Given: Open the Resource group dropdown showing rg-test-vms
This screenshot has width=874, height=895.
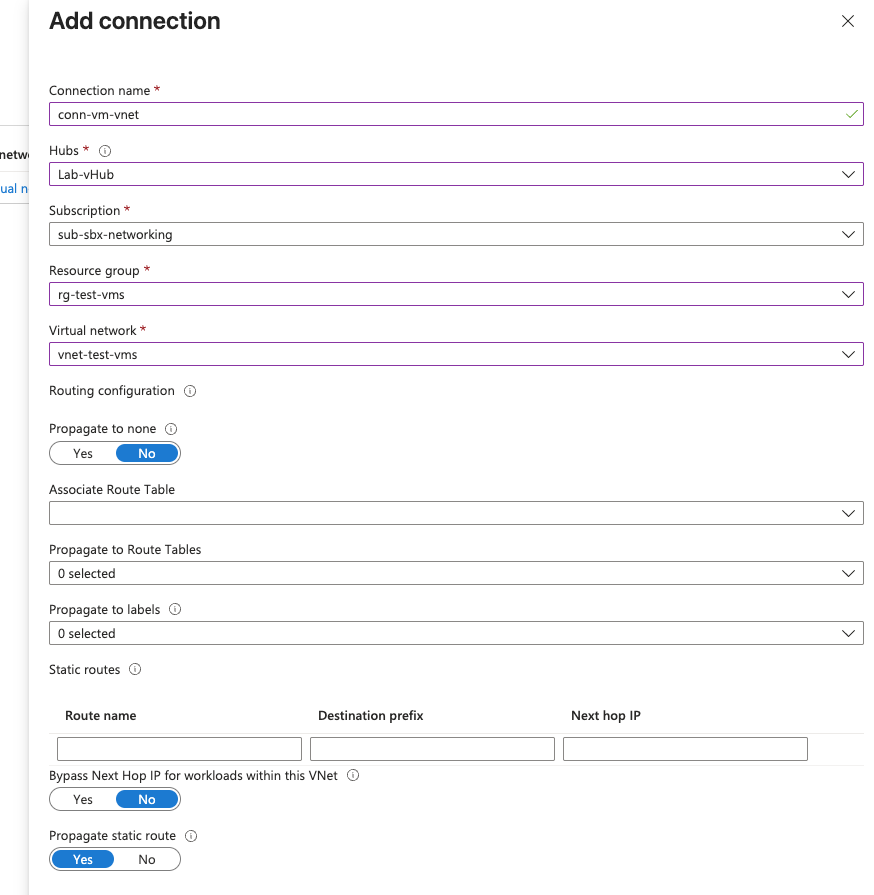Looking at the screenshot, I should pyautogui.click(x=456, y=294).
